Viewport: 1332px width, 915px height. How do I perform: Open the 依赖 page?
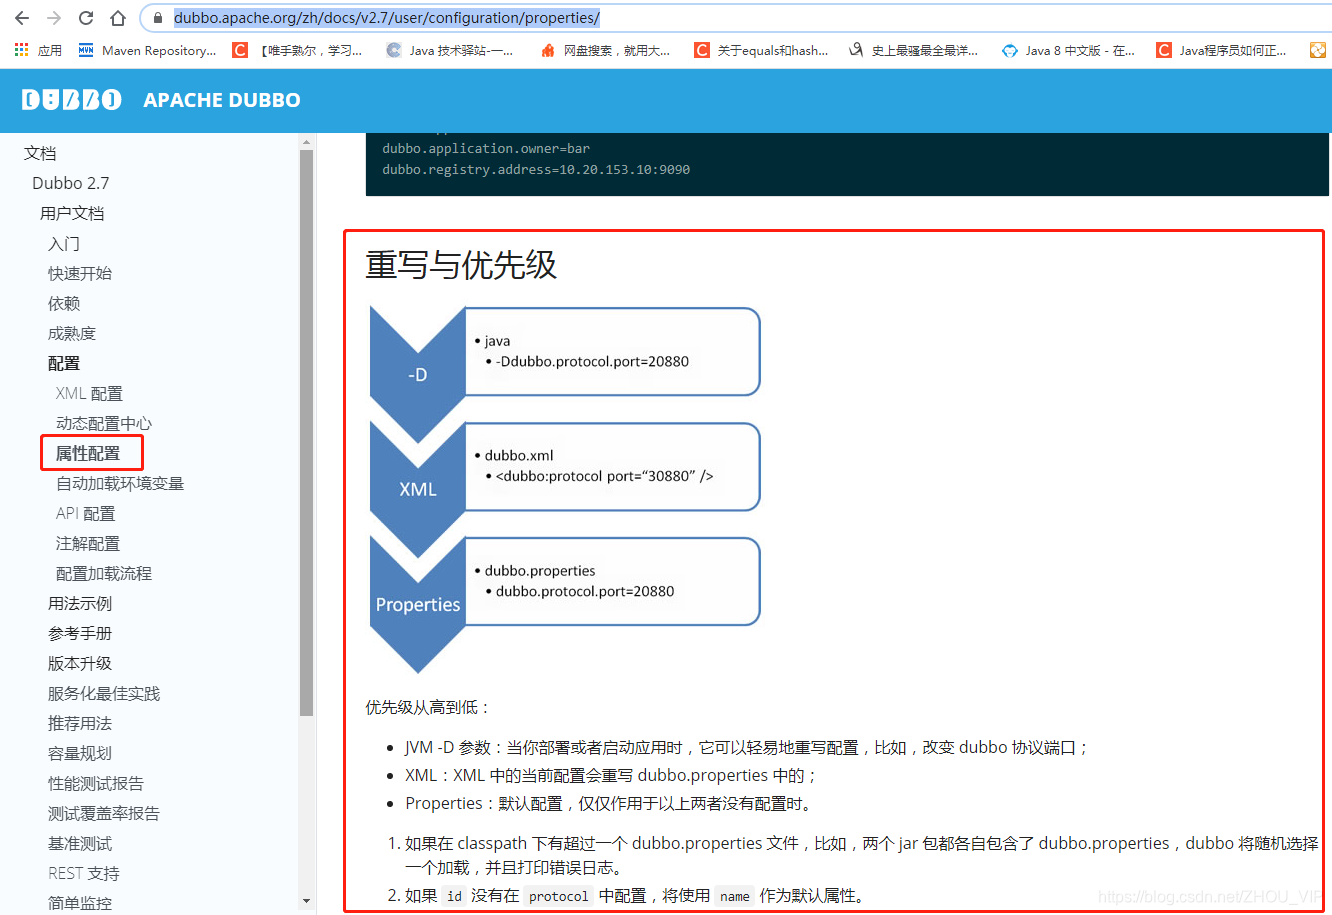tap(64, 303)
